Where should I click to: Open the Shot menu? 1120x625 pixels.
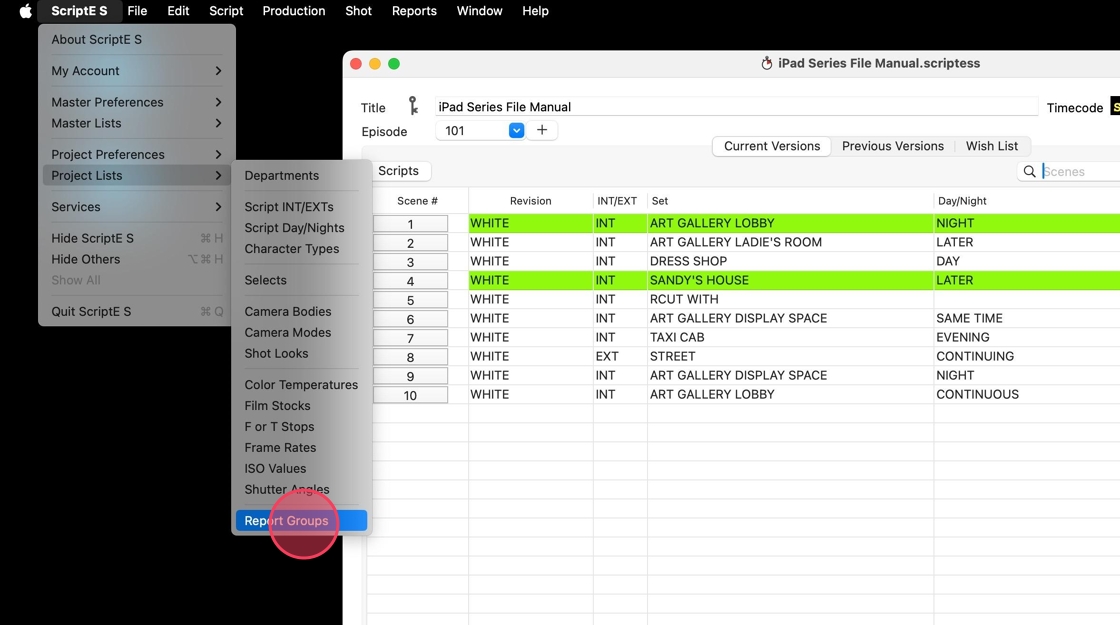pyautogui.click(x=358, y=11)
